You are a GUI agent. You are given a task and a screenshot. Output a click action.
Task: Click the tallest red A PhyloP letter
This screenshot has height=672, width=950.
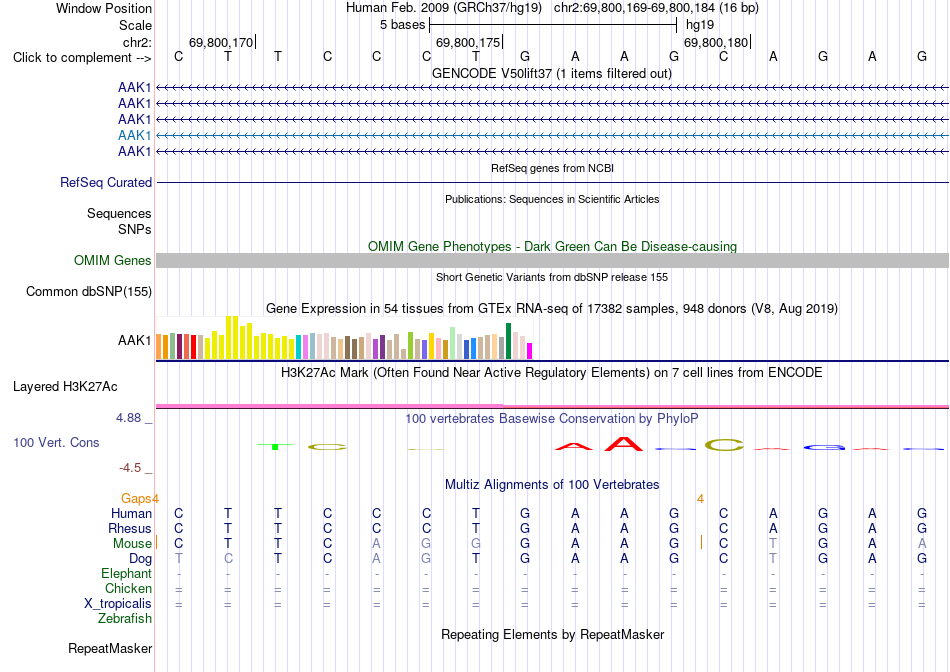pos(624,444)
